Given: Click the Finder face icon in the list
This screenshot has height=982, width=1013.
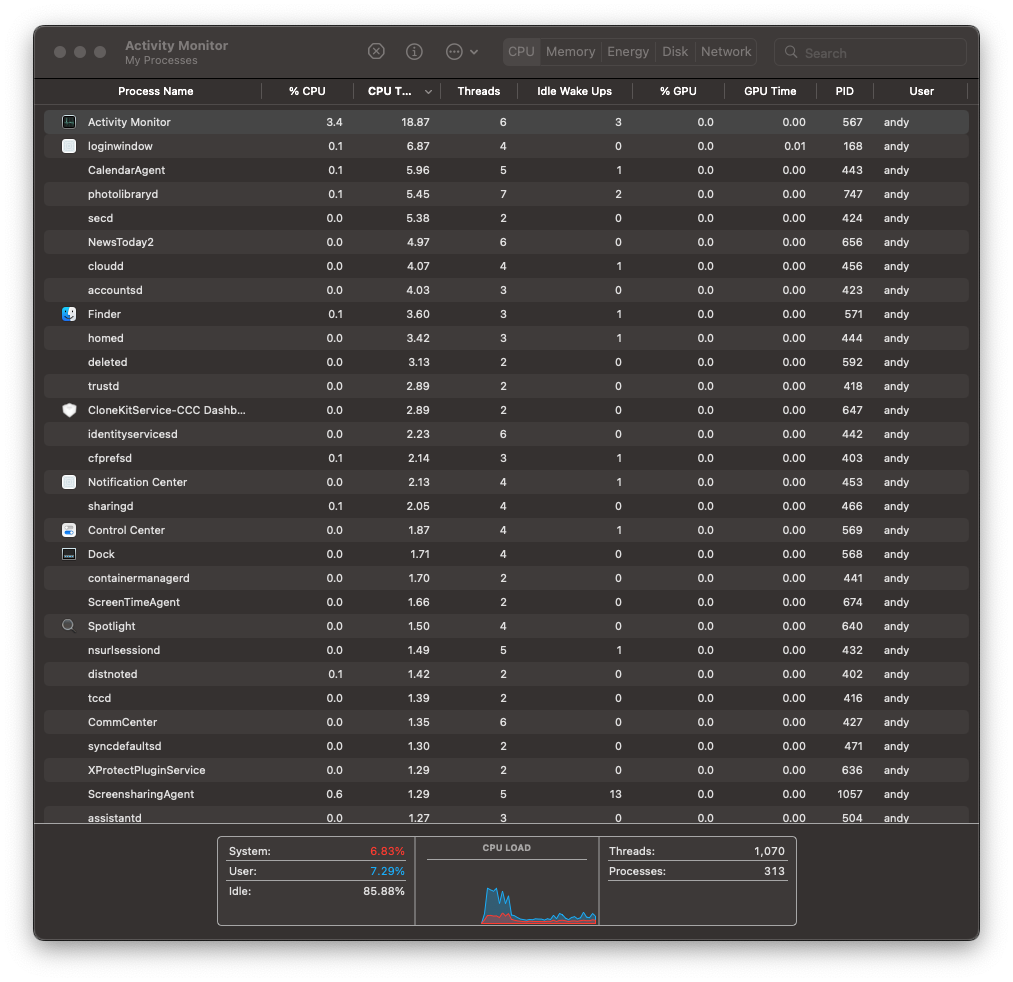Looking at the screenshot, I should (69, 314).
